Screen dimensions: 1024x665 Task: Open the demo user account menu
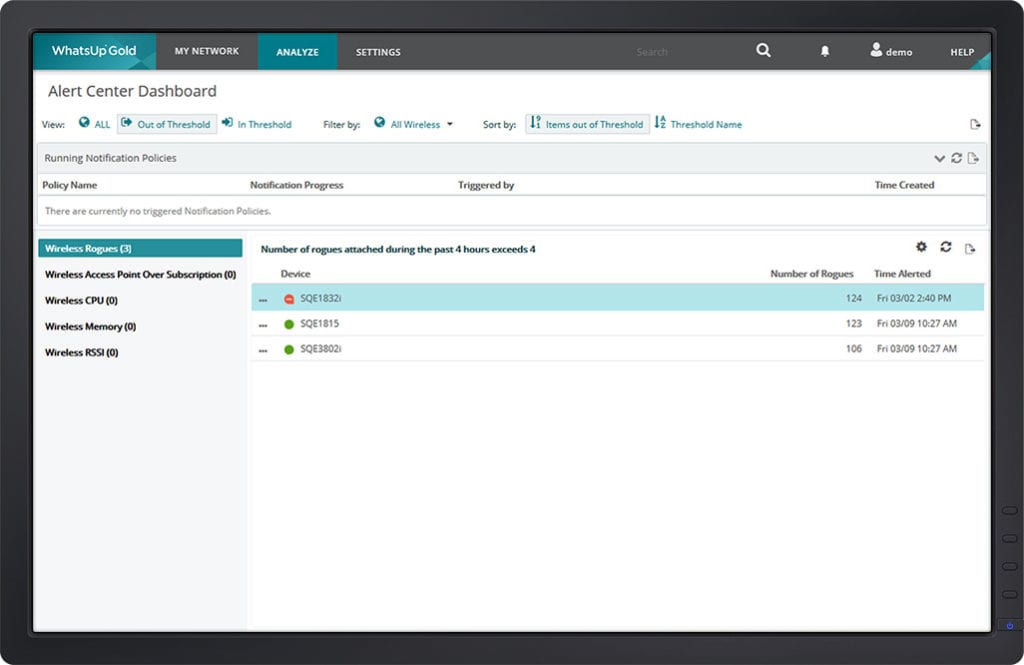point(891,51)
